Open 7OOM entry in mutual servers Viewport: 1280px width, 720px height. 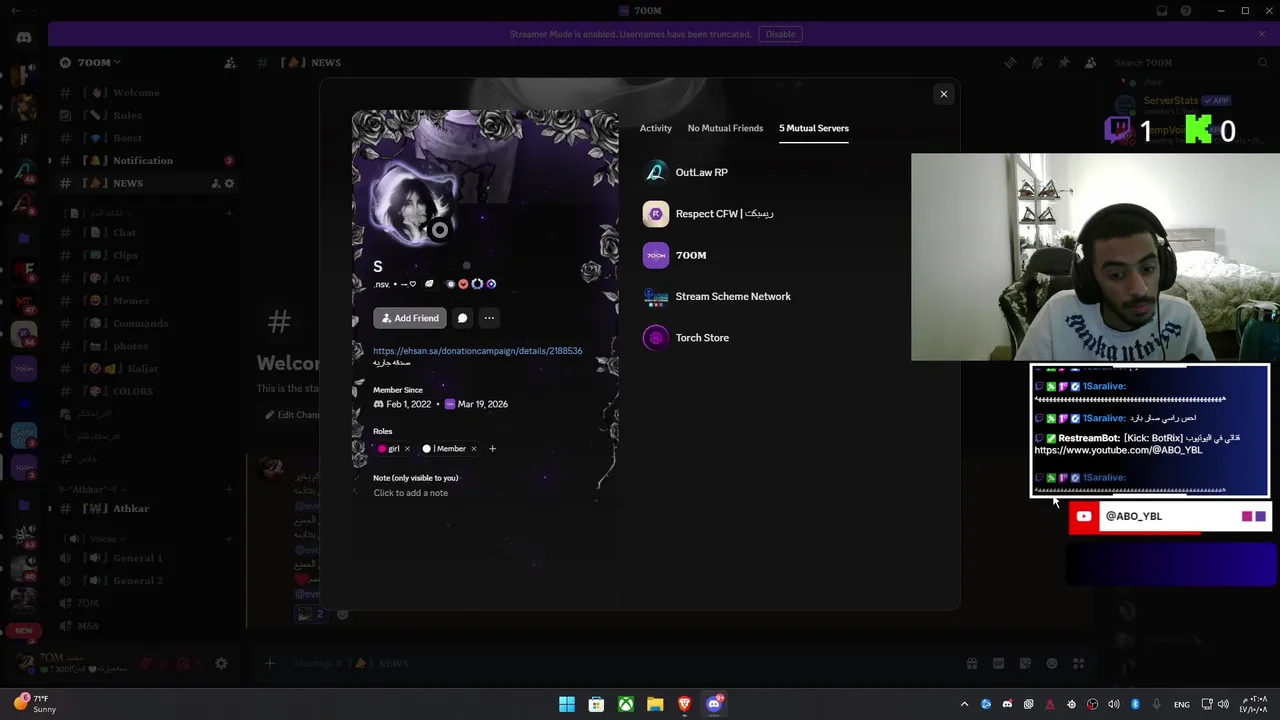pos(795,255)
